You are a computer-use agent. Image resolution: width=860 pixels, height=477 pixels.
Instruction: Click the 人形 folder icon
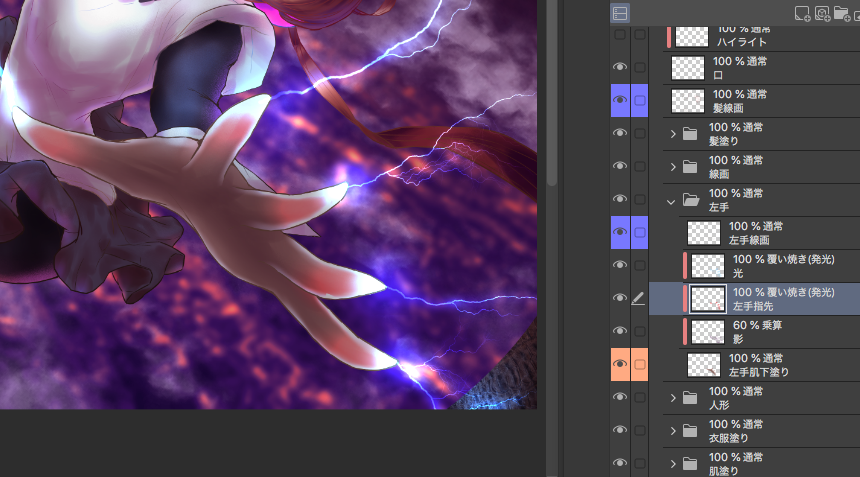pos(690,398)
